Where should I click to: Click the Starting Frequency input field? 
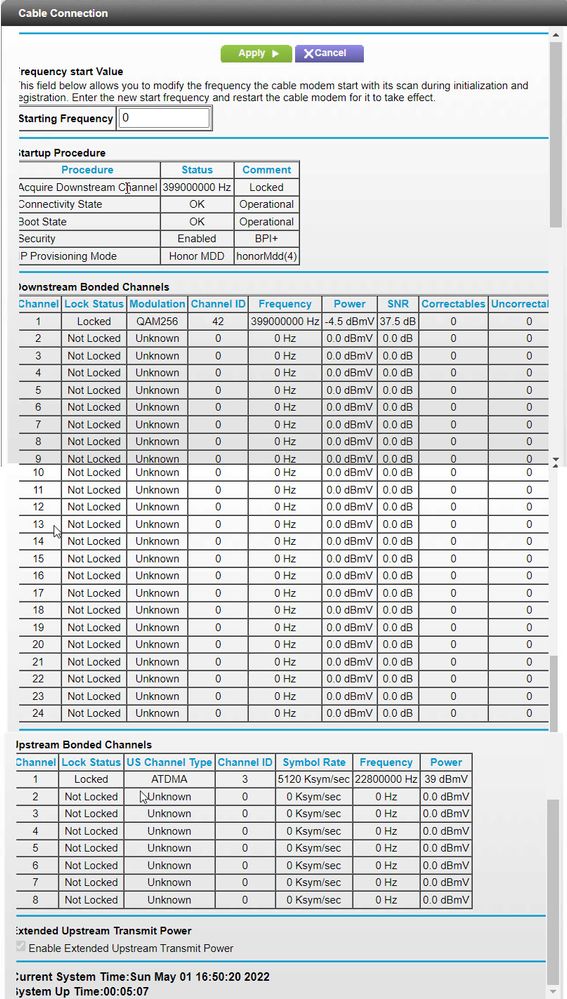(165, 119)
